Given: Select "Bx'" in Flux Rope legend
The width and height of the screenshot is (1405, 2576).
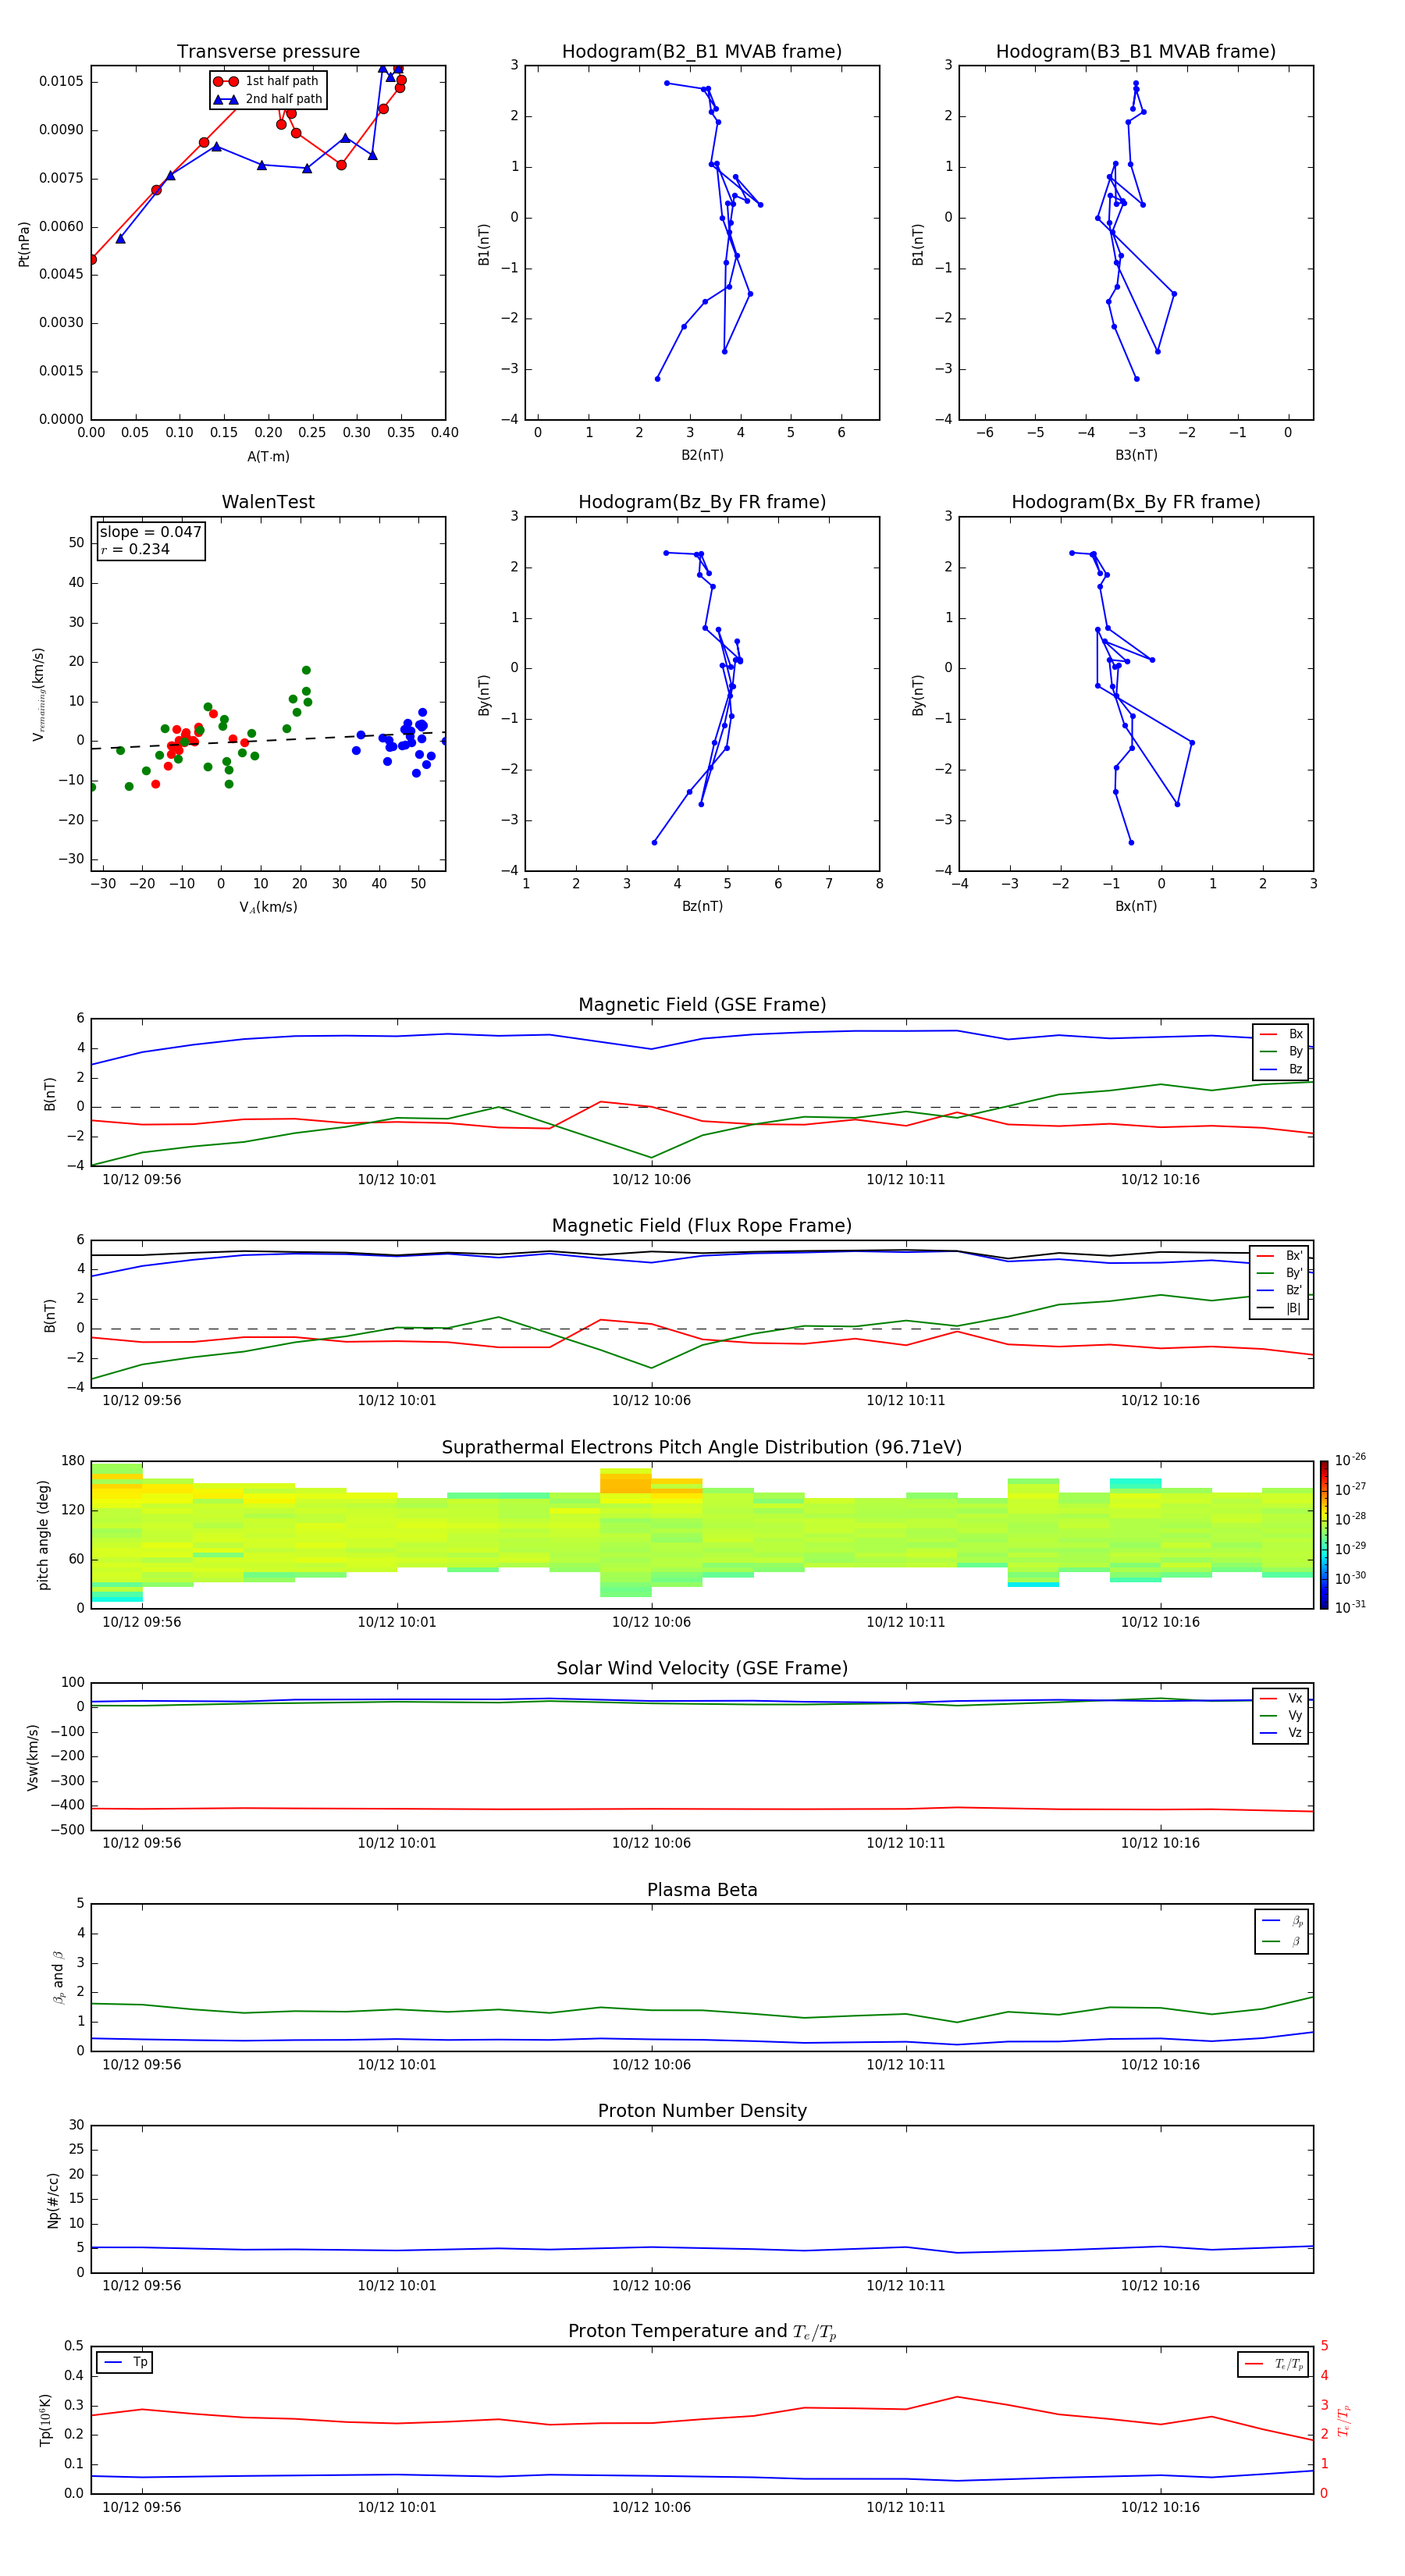Looking at the screenshot, I should pos(1280,1256).
